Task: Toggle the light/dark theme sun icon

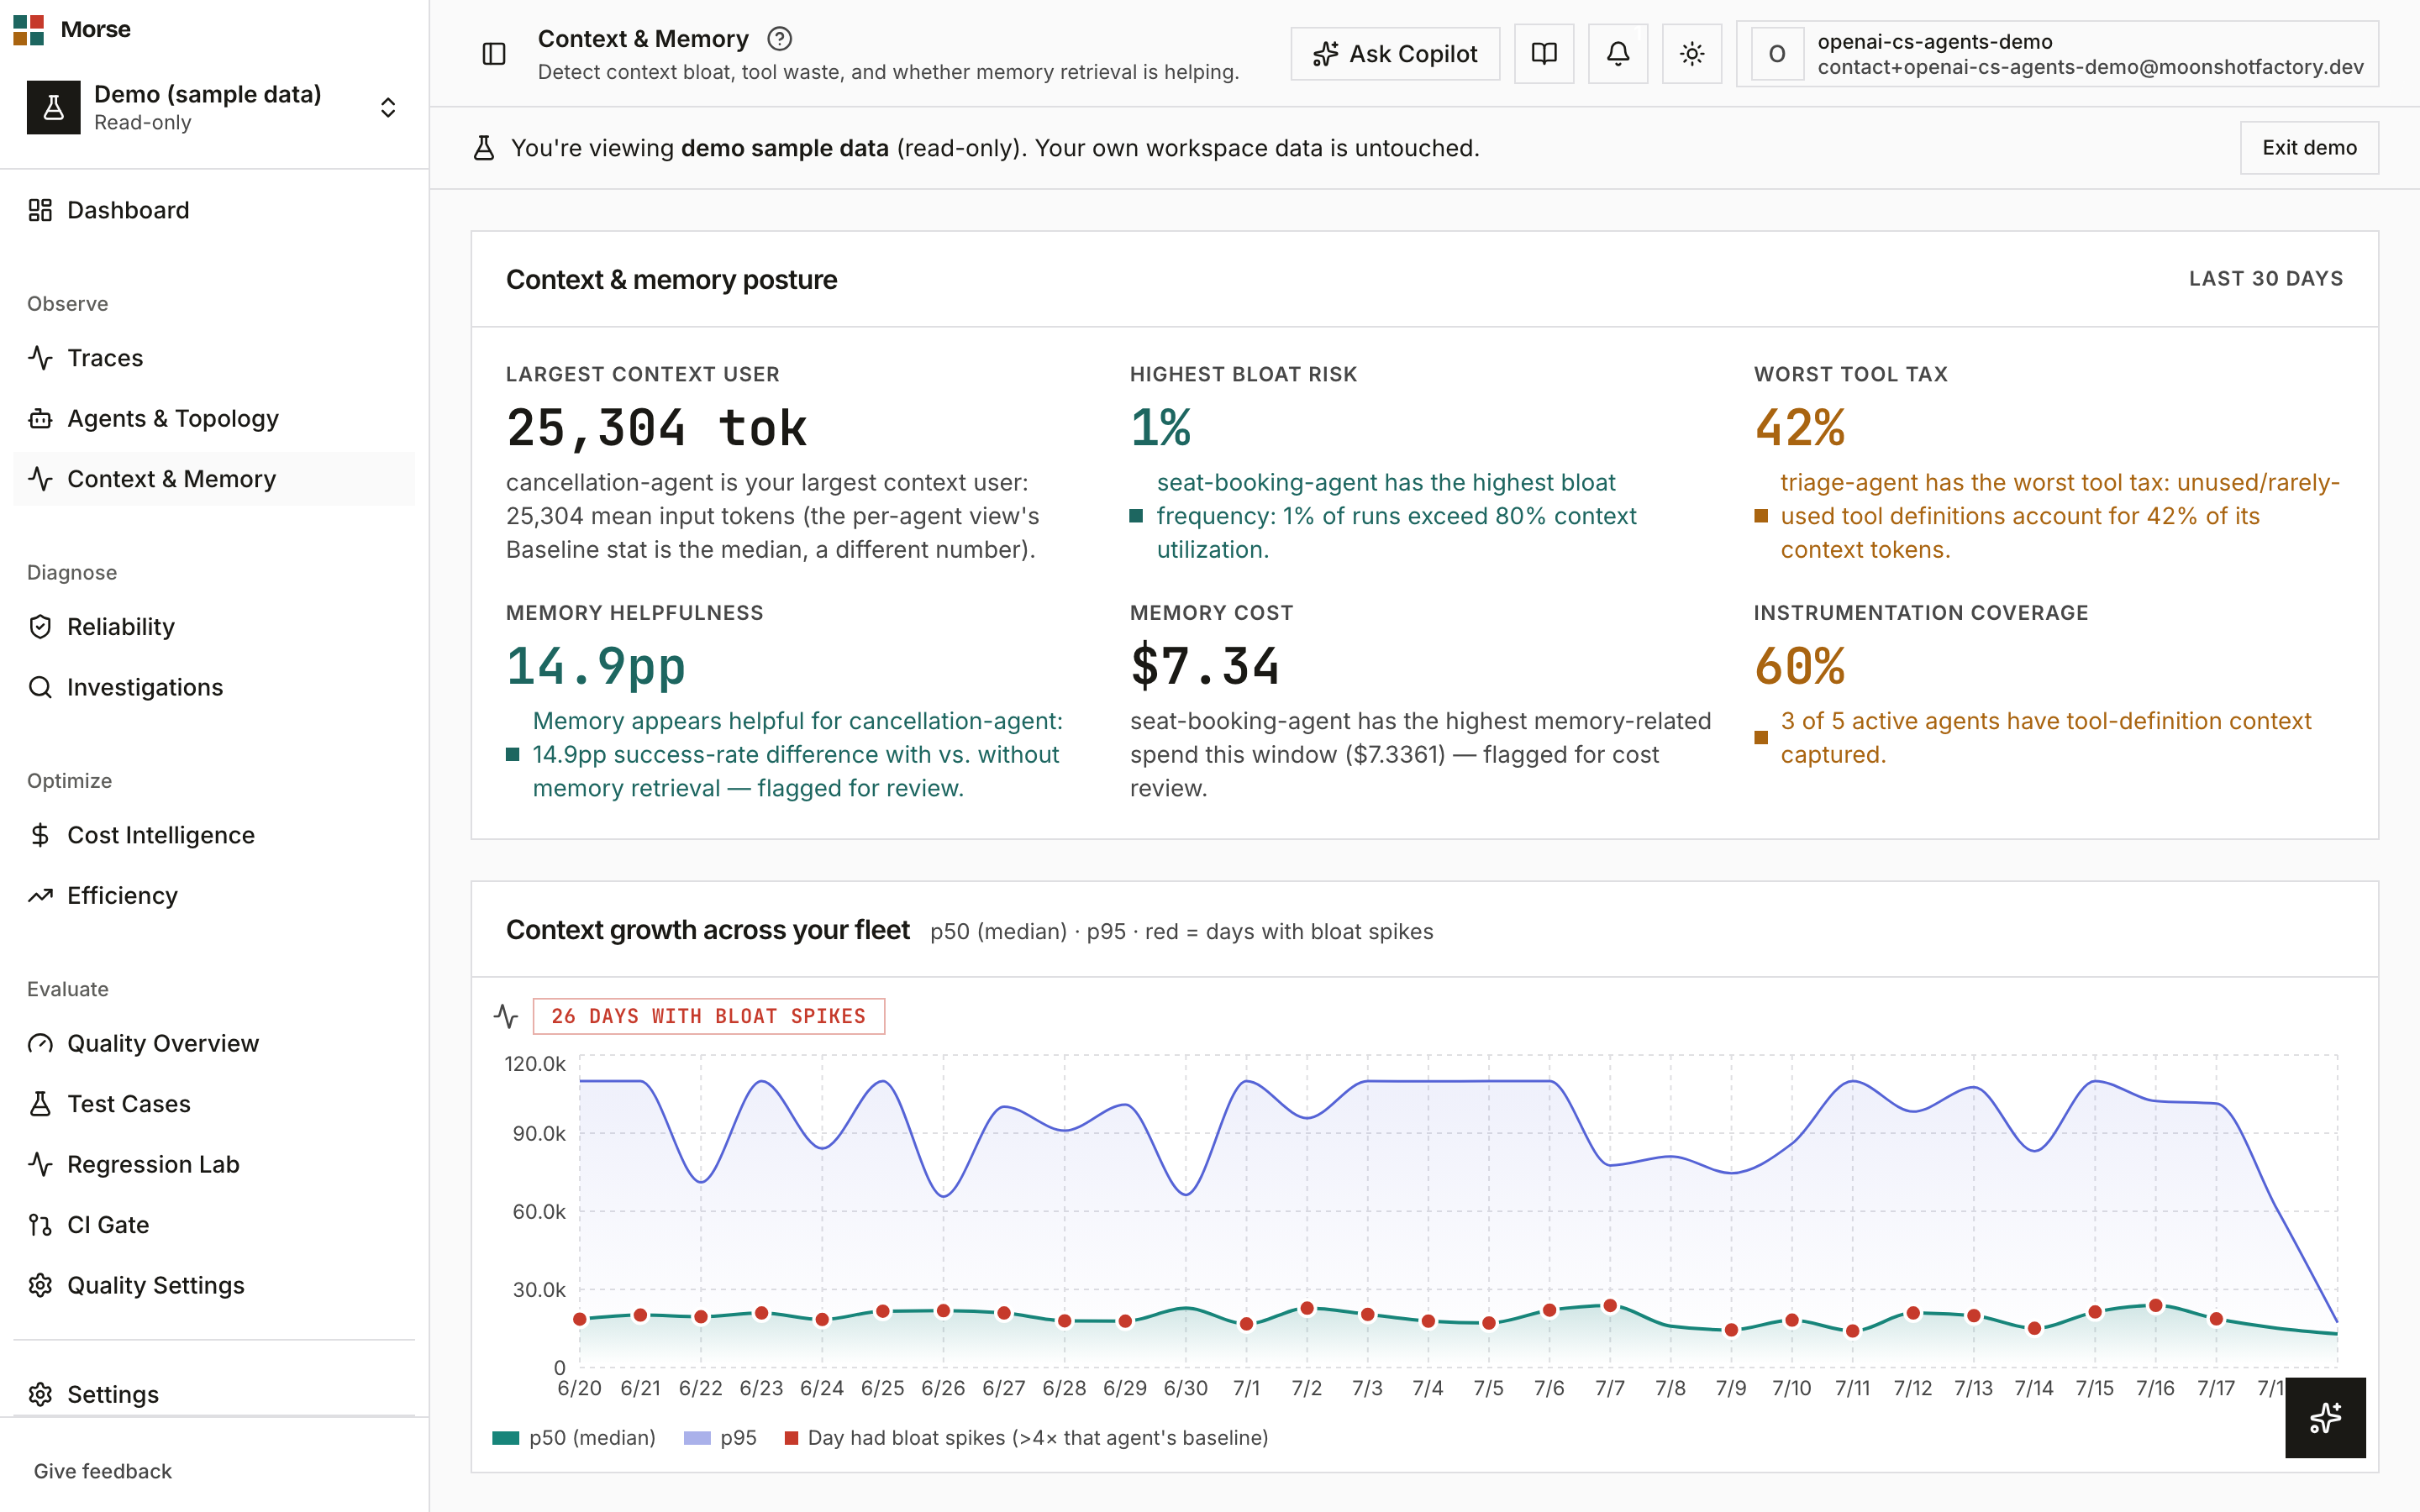Action: (x=1692, y=54)
